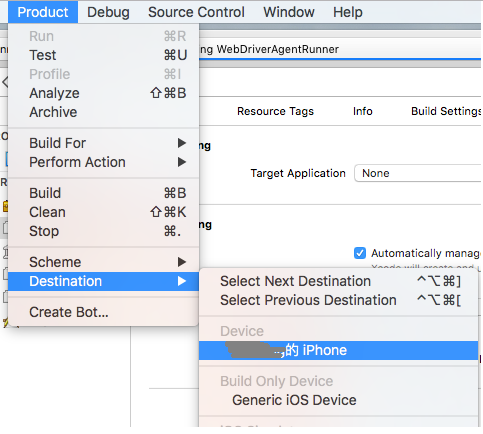483x434 pixels.
Task: Click Select Next Destination
Action: 338,281
